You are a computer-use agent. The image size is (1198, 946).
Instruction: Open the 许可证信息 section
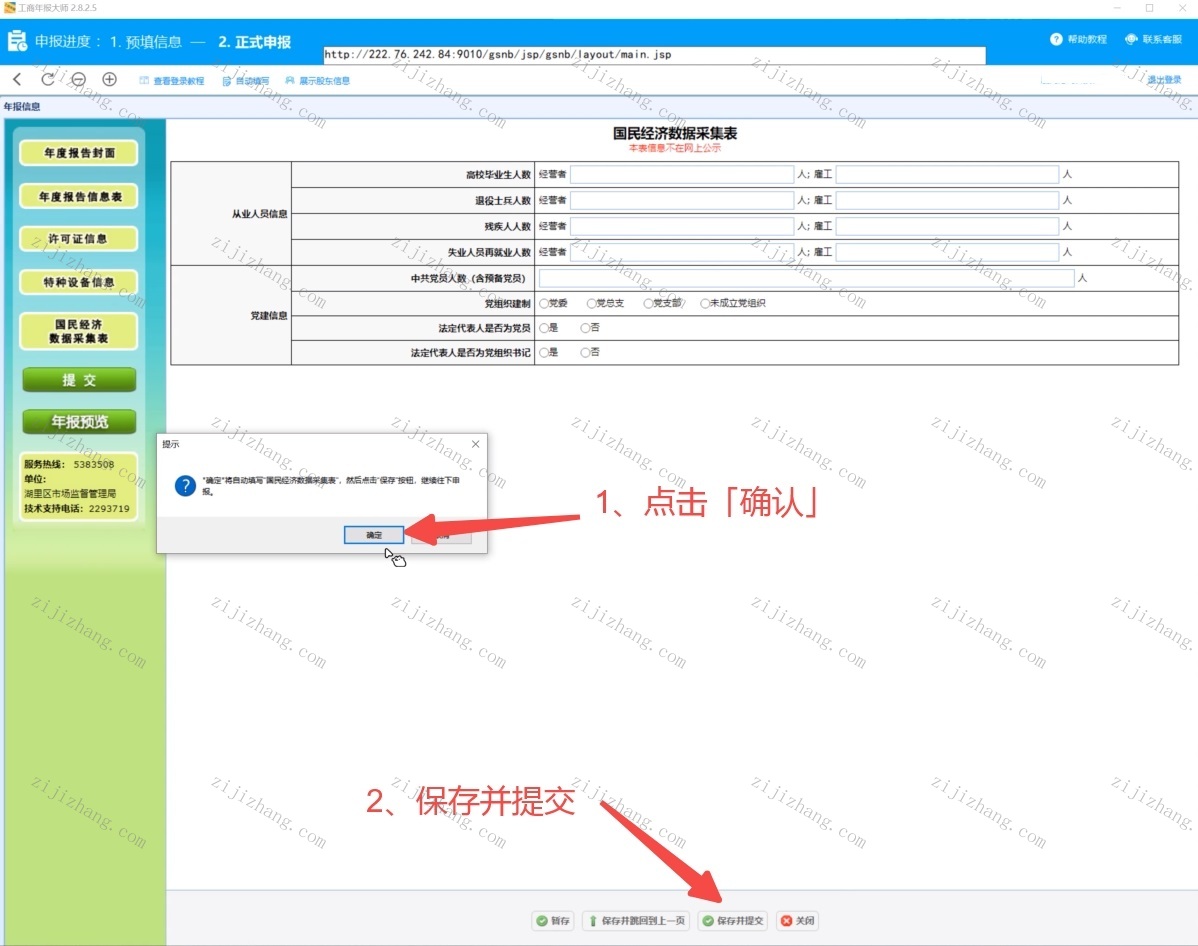coord(79,239)
